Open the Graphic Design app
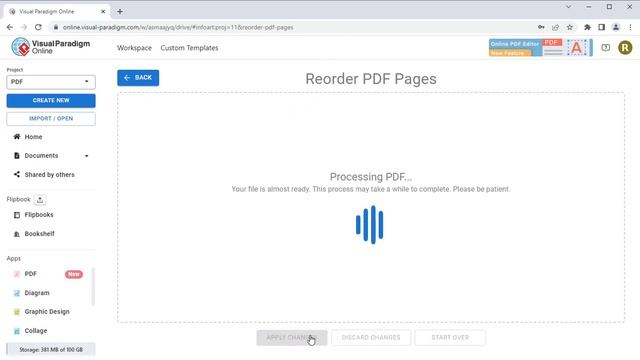The width and height of the screenshot is (640, 360). pos(47,312)
